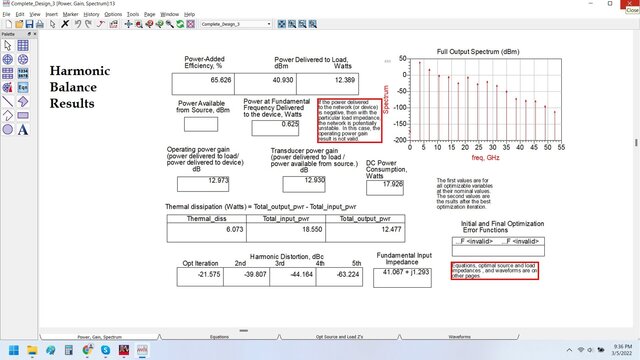The width and height of the screenshot is (640, 360).
Task: Open the History menu
Action: point(91,14)
